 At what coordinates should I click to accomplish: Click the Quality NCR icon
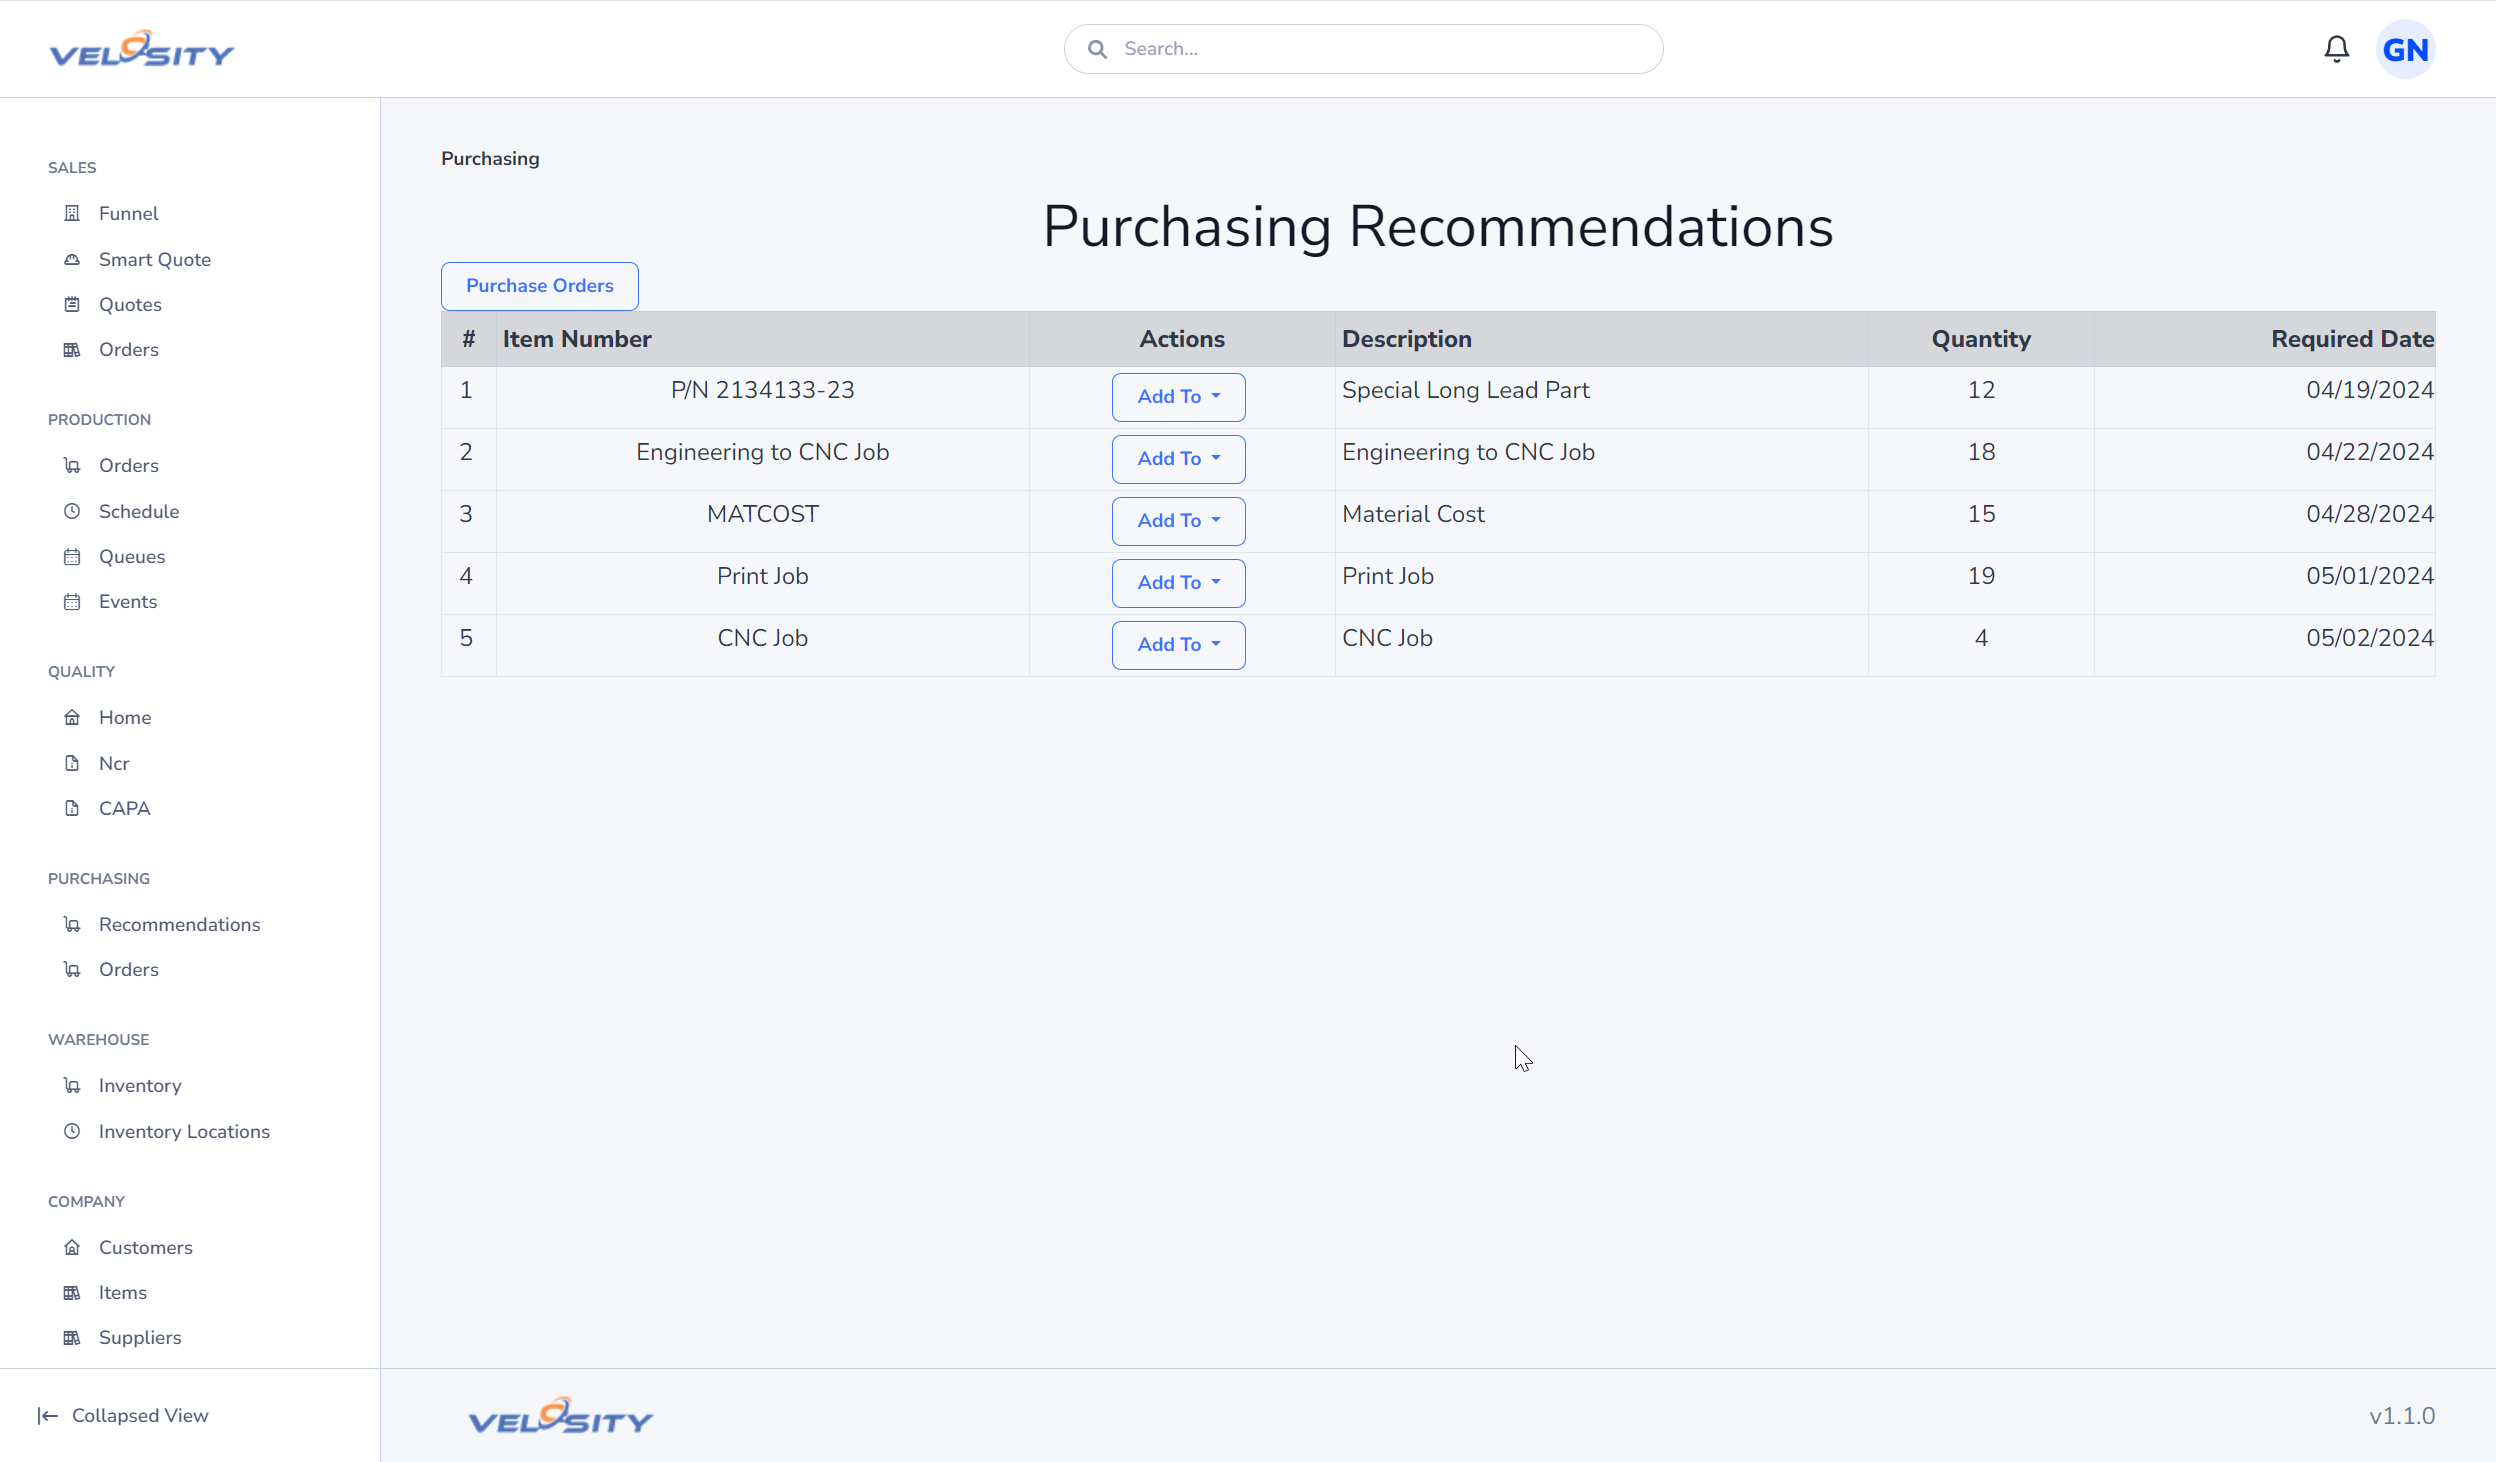pyautogui.click(x=71, y=762)
